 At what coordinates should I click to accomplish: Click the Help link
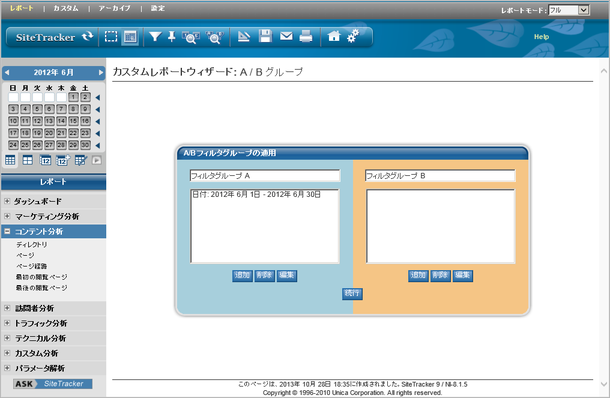(541, 37)
